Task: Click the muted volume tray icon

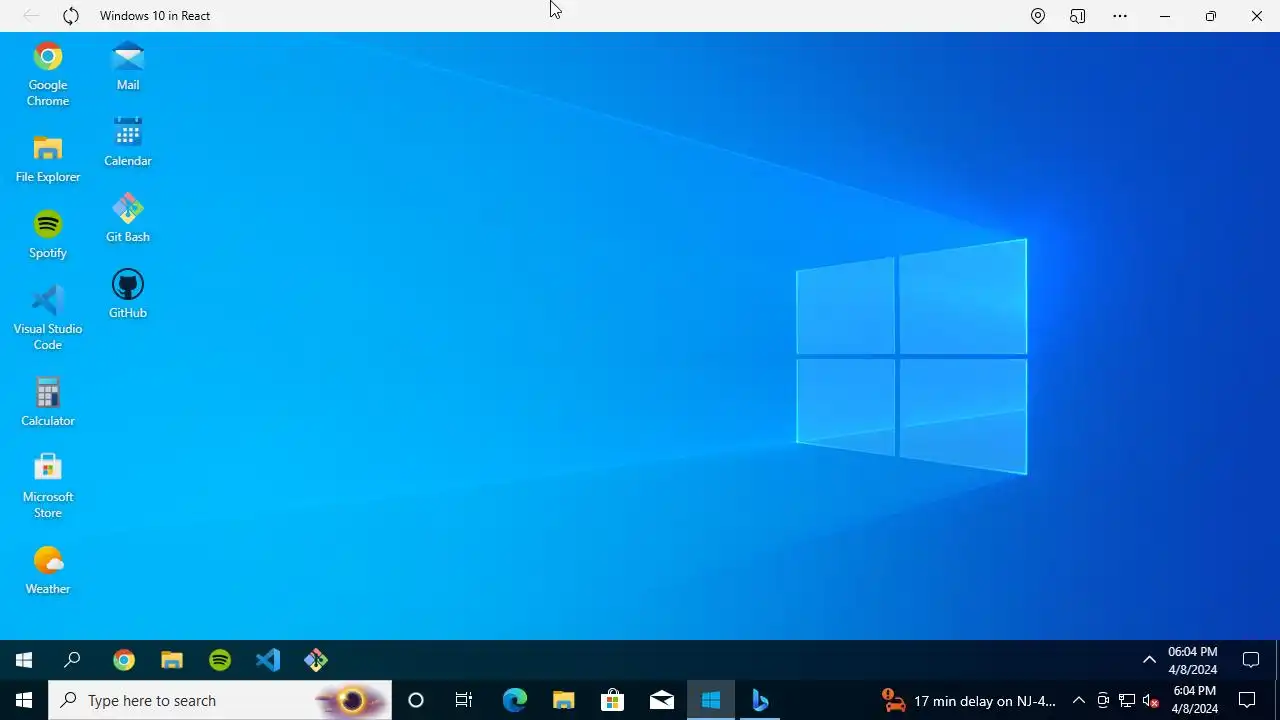Action: (x=1151, y=700)
